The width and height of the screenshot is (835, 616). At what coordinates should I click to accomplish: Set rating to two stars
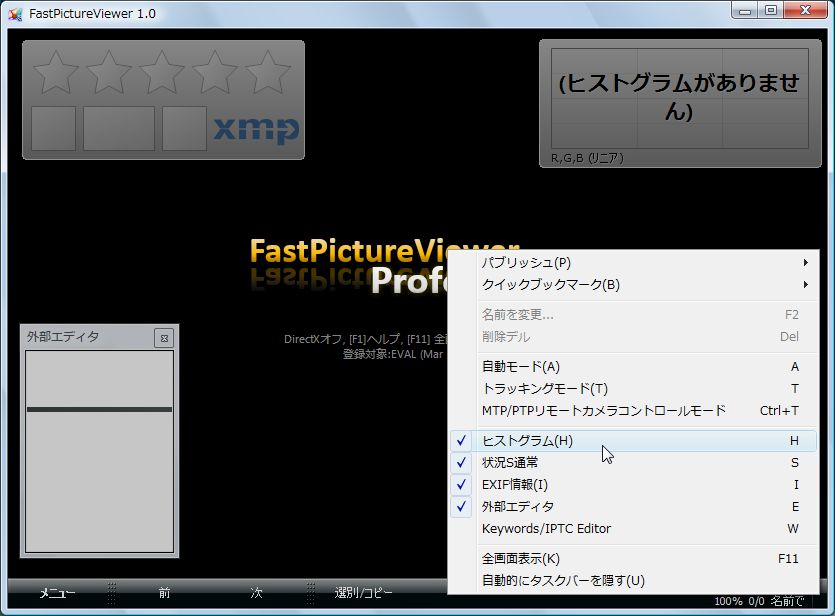click(109, 72)
